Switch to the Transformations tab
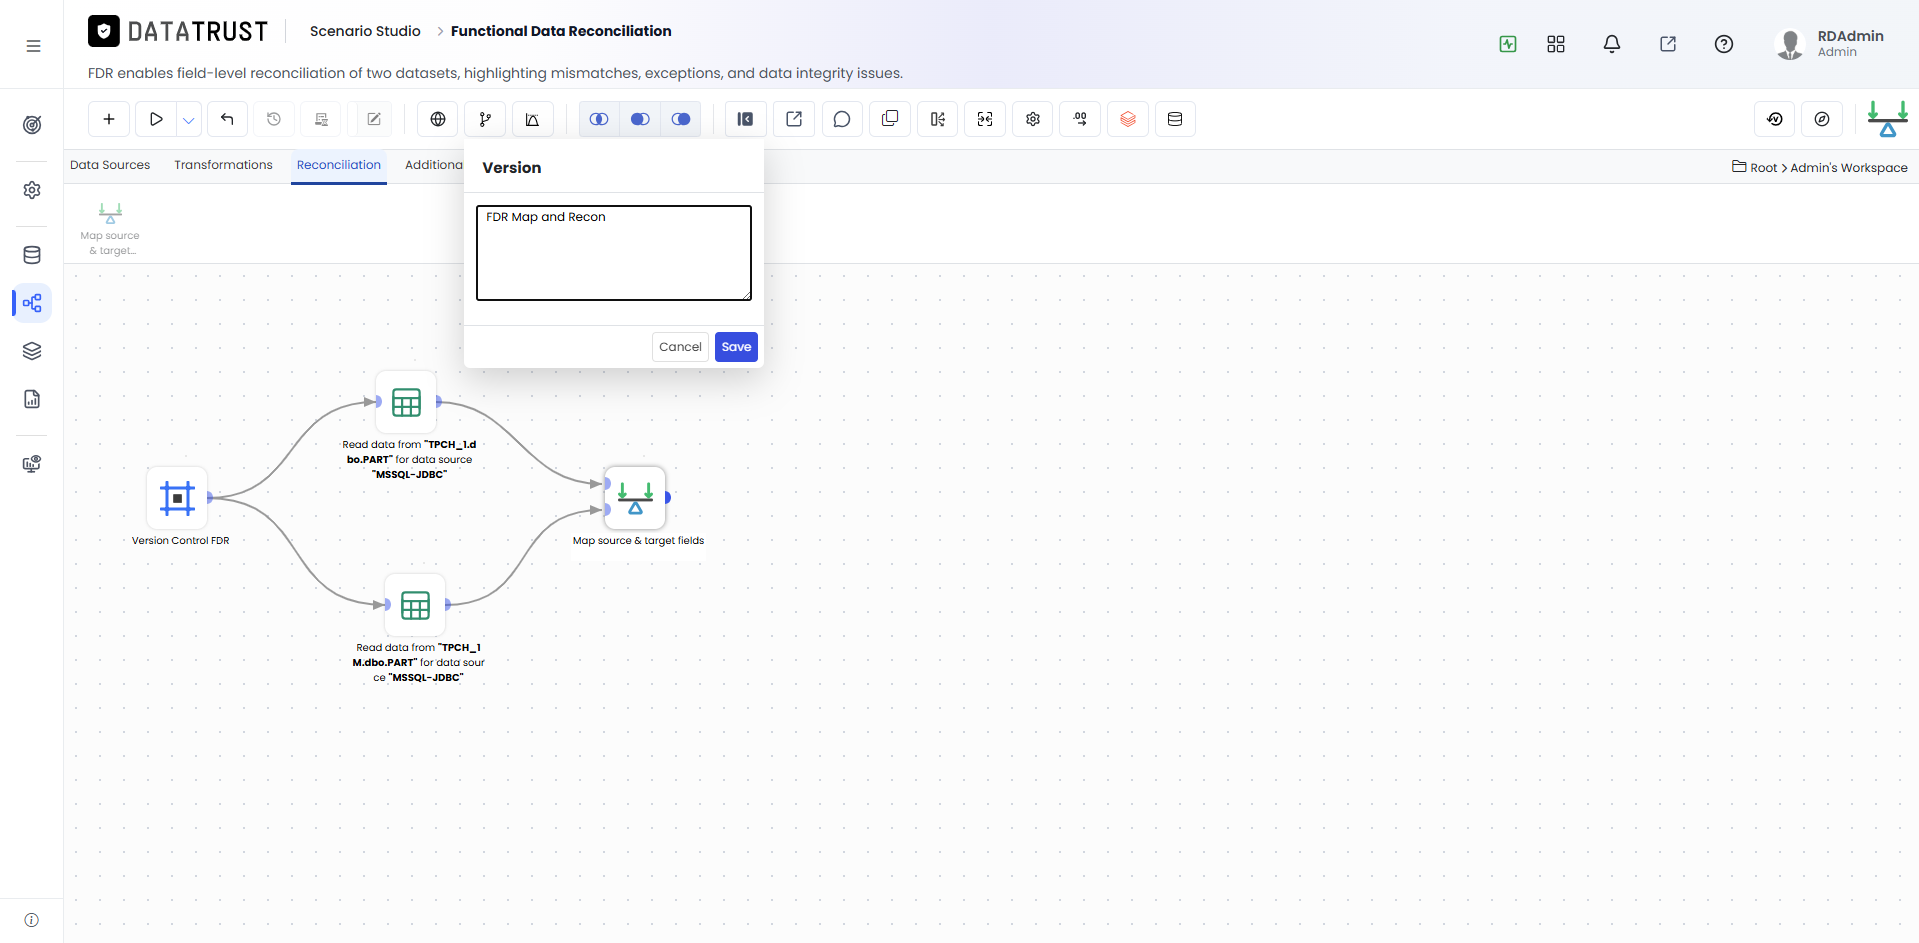 (223, 165)
